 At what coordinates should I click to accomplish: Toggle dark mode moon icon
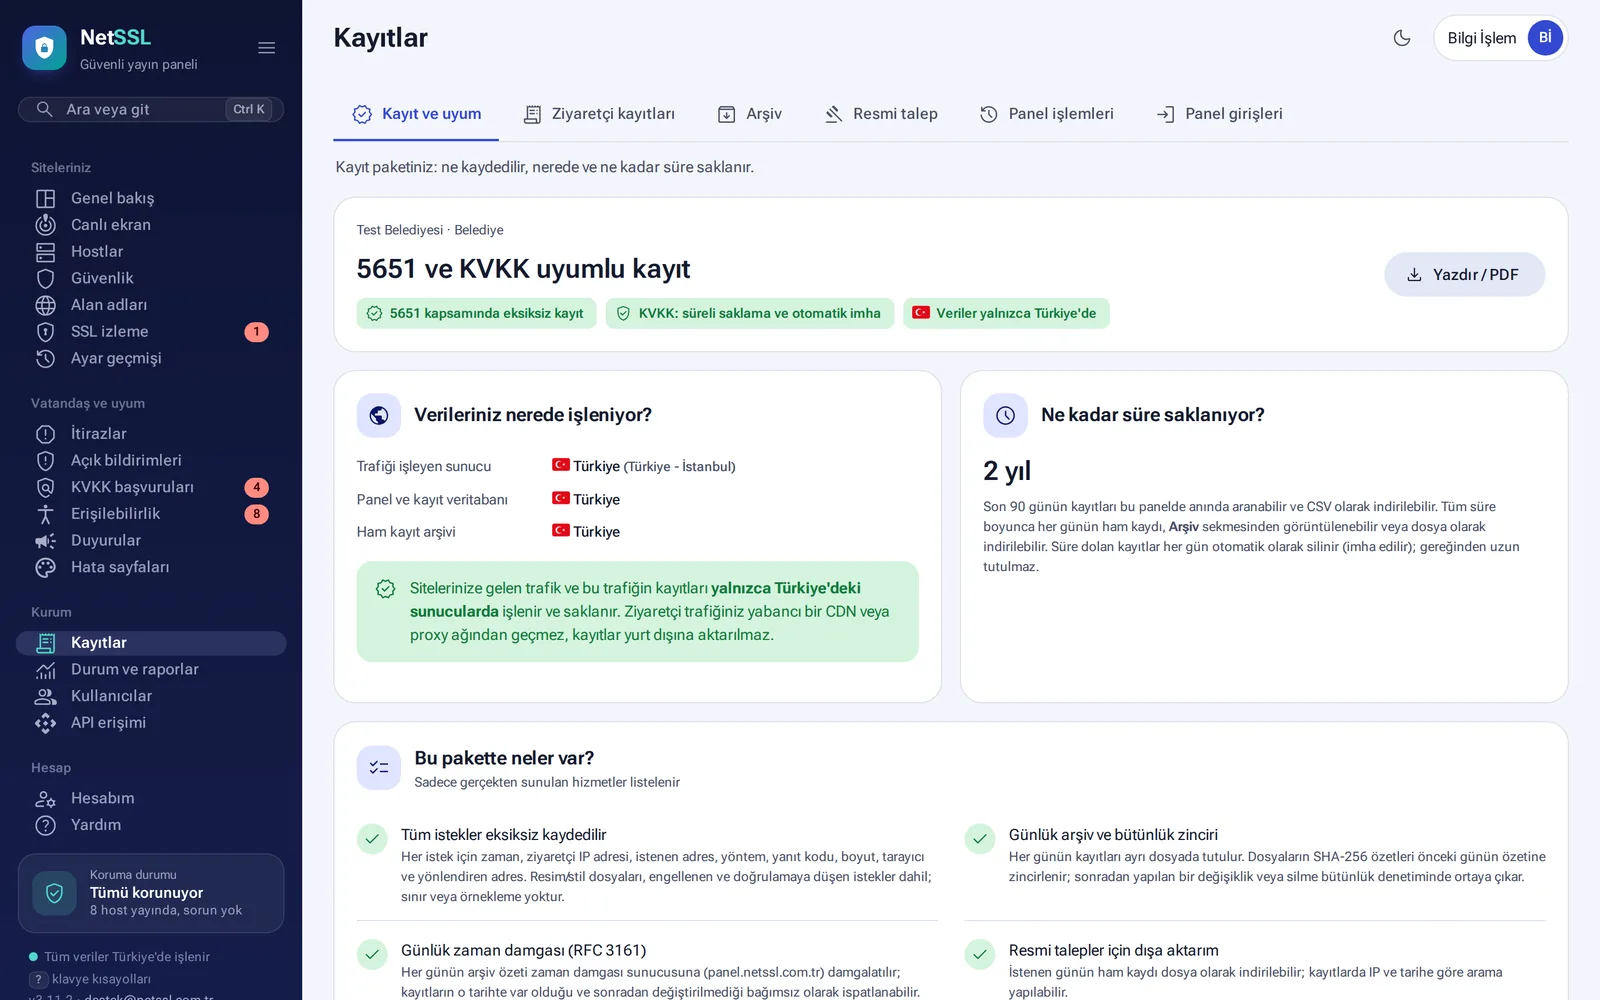(1402, 38)
